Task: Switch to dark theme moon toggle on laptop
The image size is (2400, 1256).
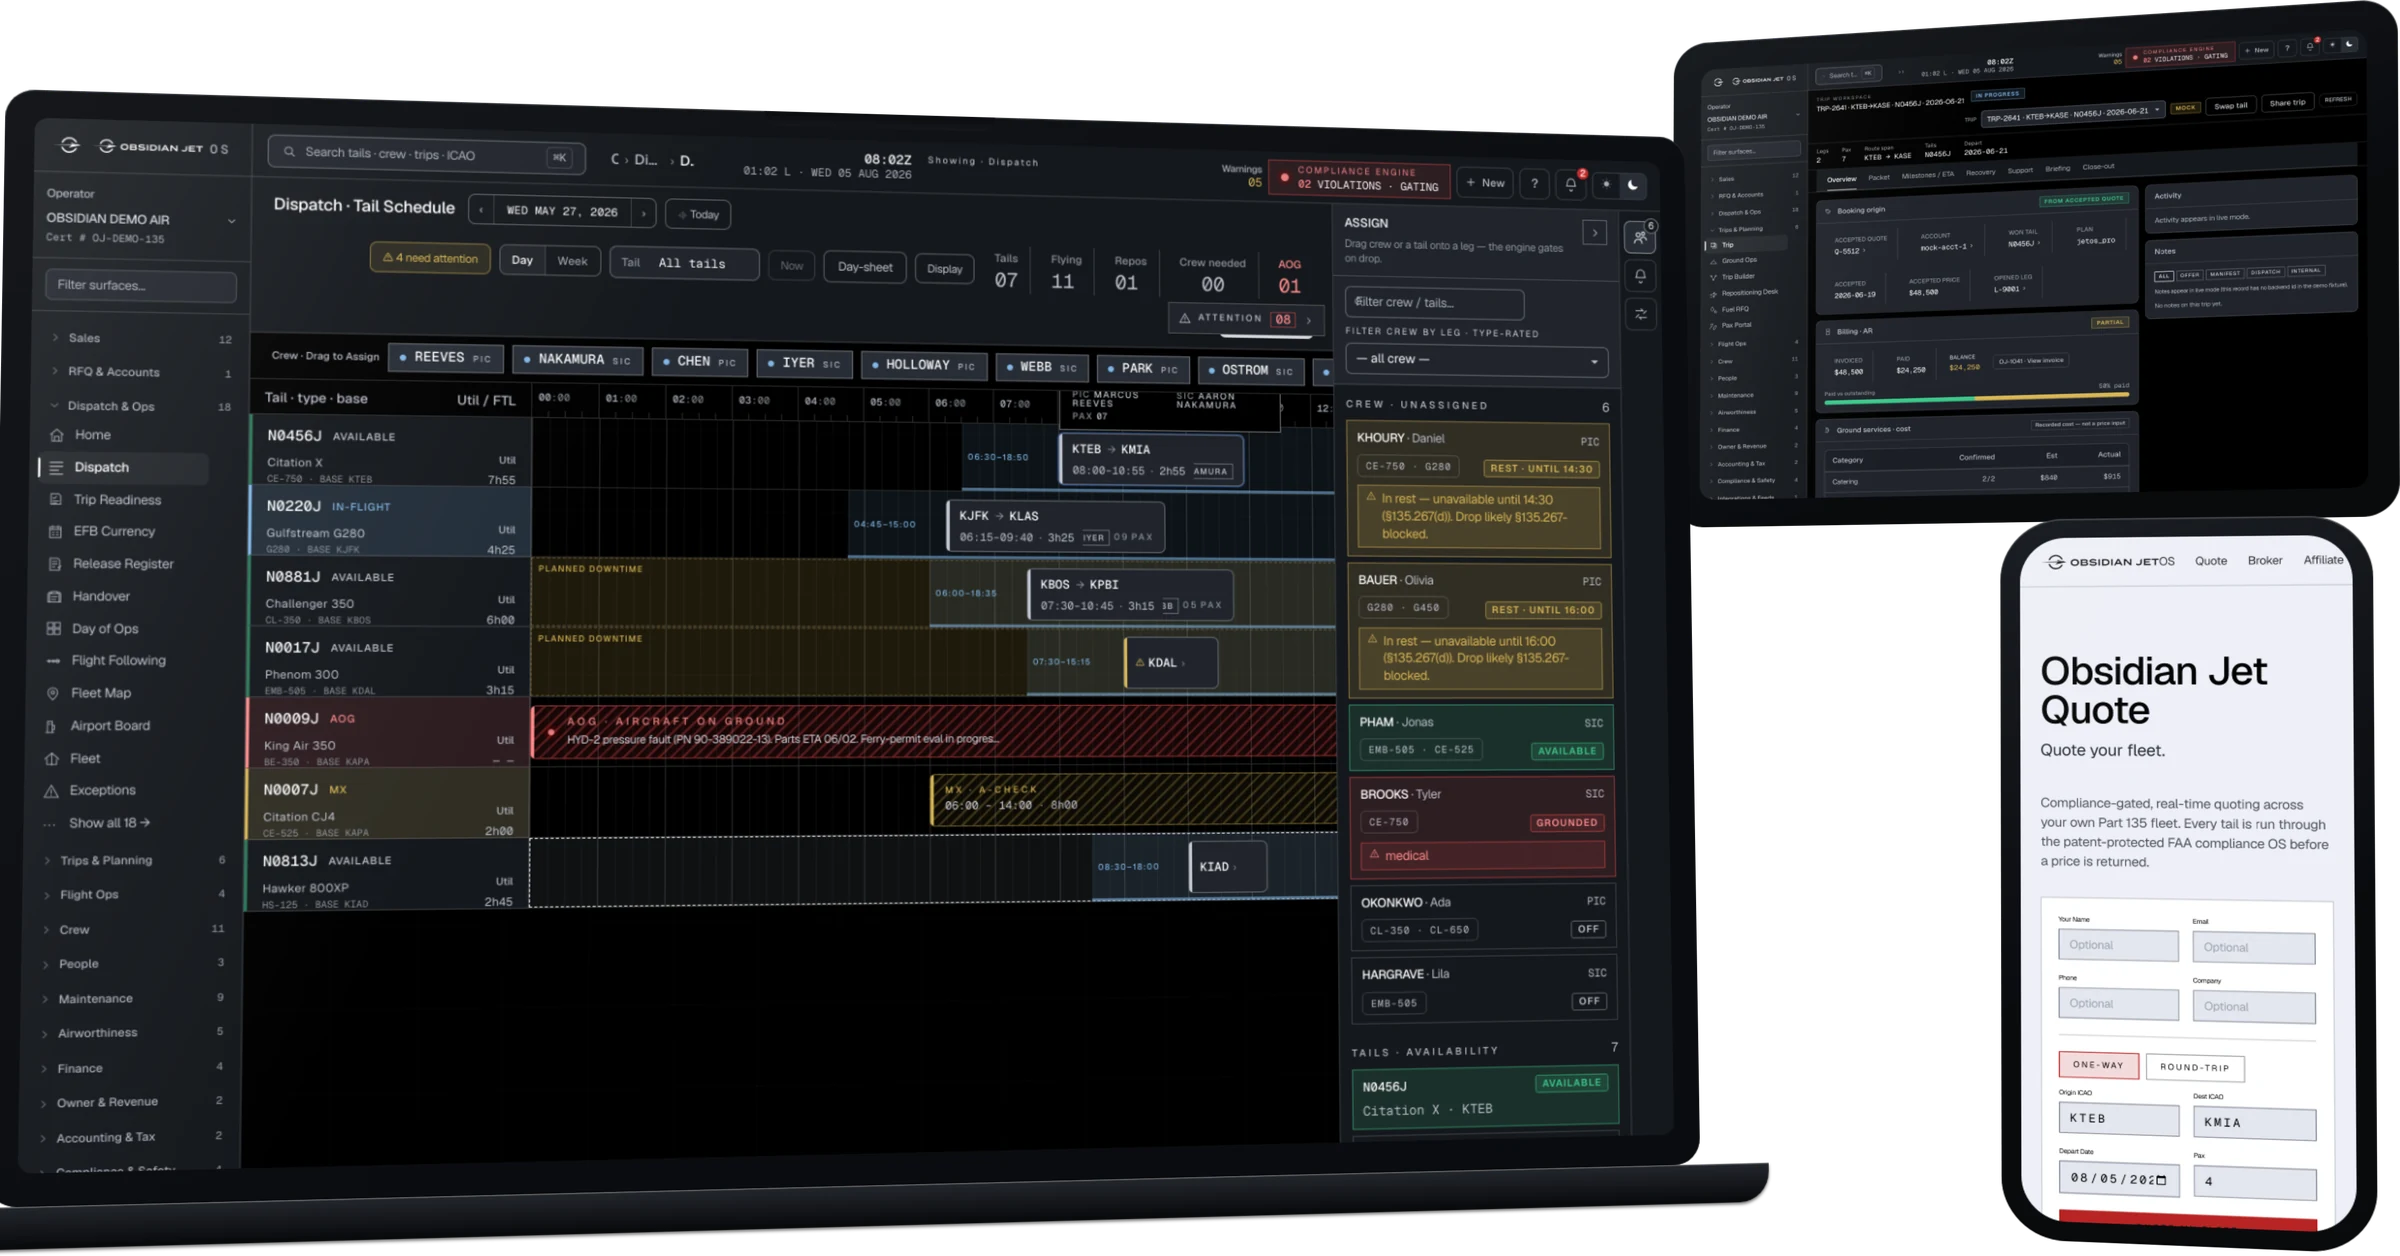Action: [1633, 185]
